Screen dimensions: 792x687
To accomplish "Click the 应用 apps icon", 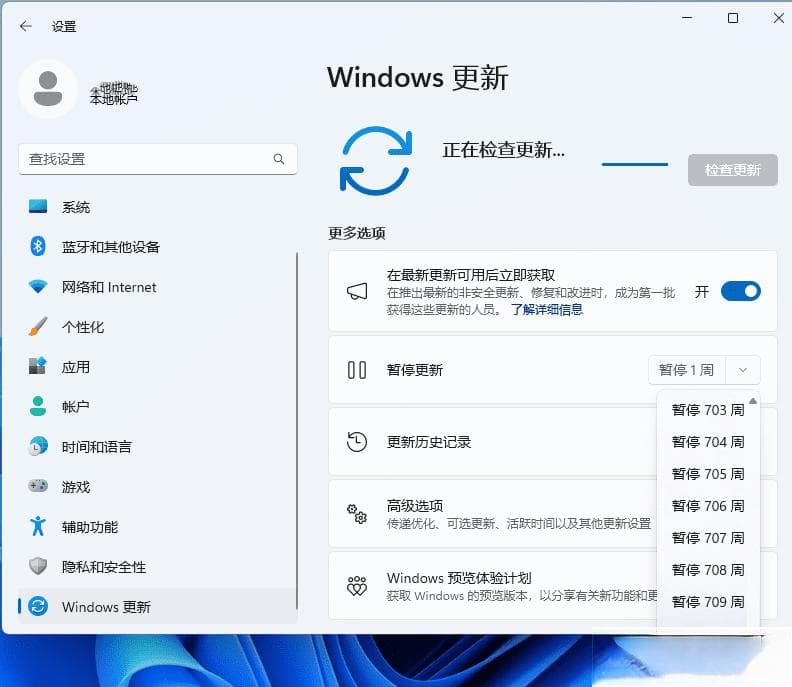I will 38,366.
